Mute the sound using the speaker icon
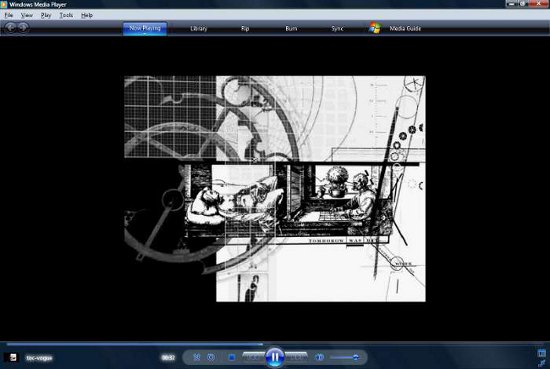The image size is (550, 369). tap(319, 357)
